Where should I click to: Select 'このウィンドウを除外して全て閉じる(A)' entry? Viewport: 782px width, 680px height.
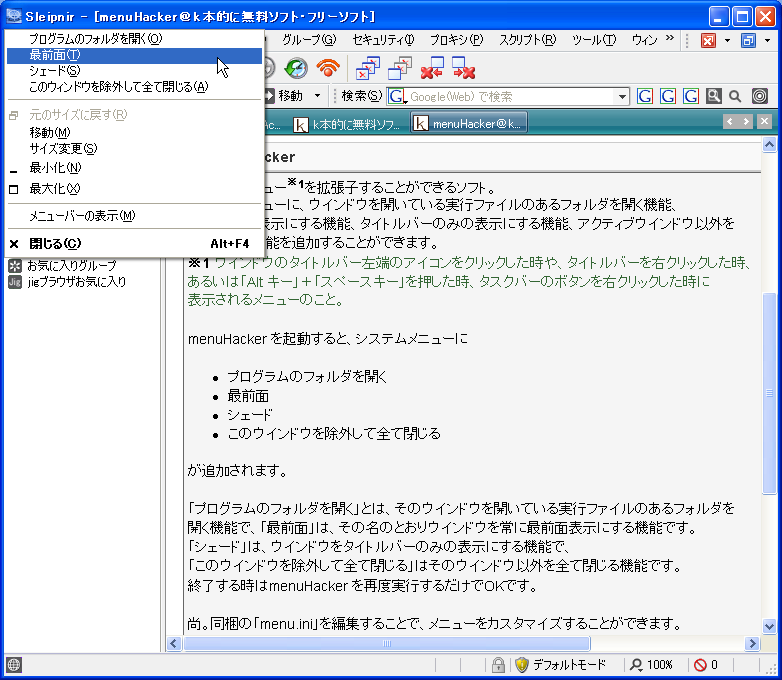coord(134,87)
